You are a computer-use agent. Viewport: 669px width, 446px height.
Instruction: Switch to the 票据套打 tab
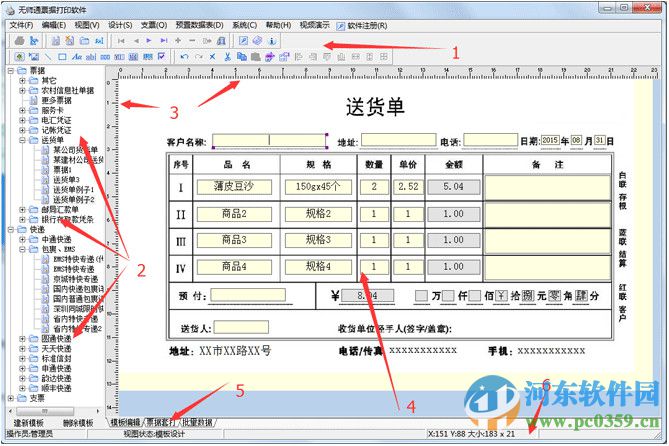tap(160, 423)
